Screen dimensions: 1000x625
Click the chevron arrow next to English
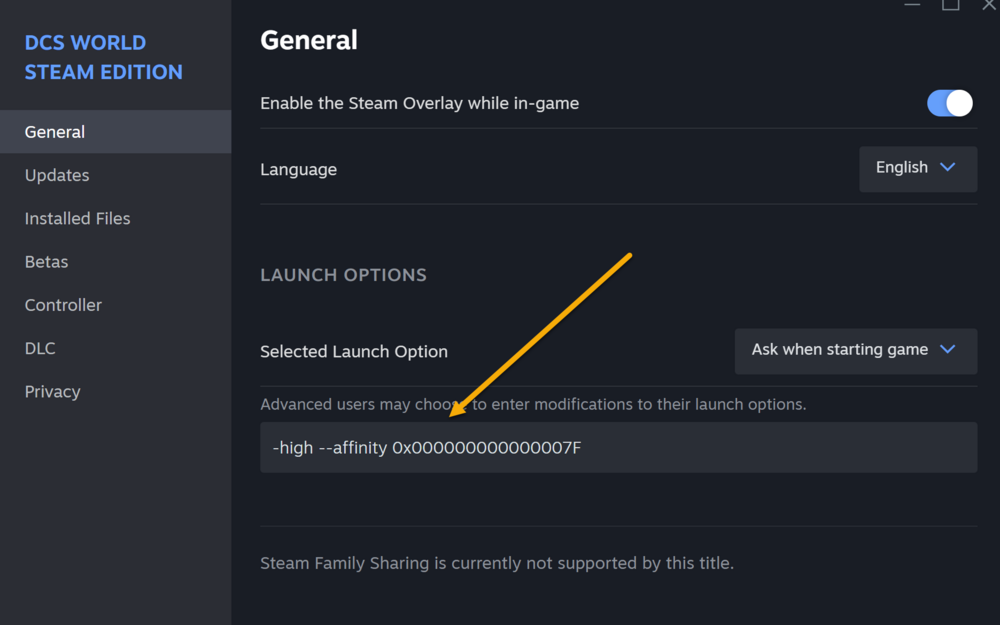point(948,168)
